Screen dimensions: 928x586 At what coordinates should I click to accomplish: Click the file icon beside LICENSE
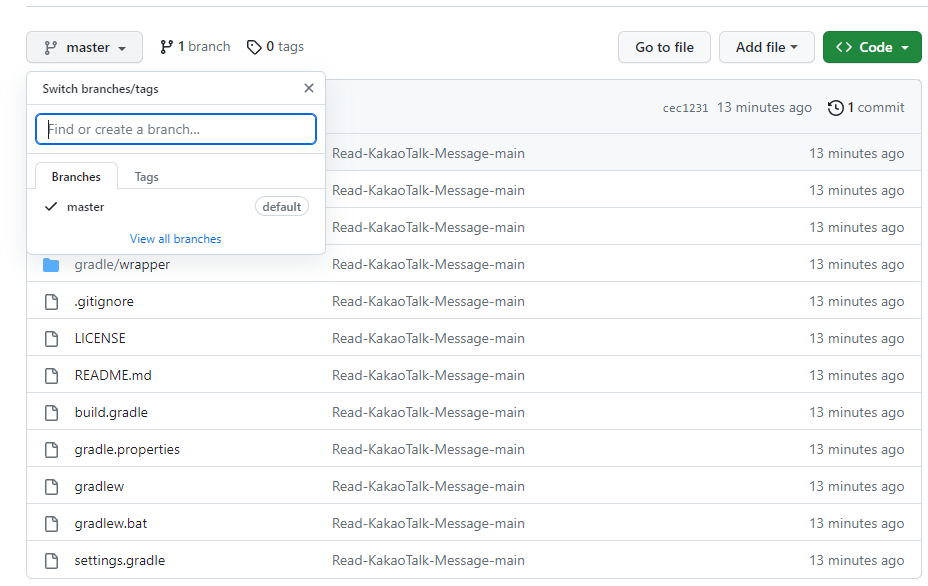coord(51,339)
